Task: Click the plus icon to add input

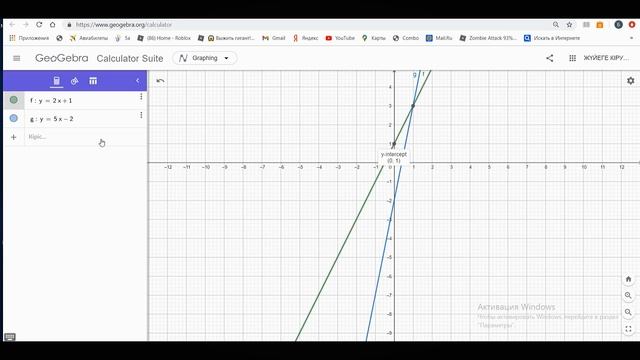Action: 13,137
